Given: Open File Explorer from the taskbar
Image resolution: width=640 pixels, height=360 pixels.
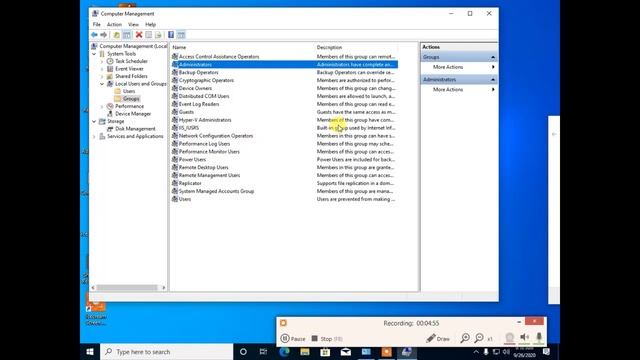Looking at the screenshot, I should coord(305,352).
